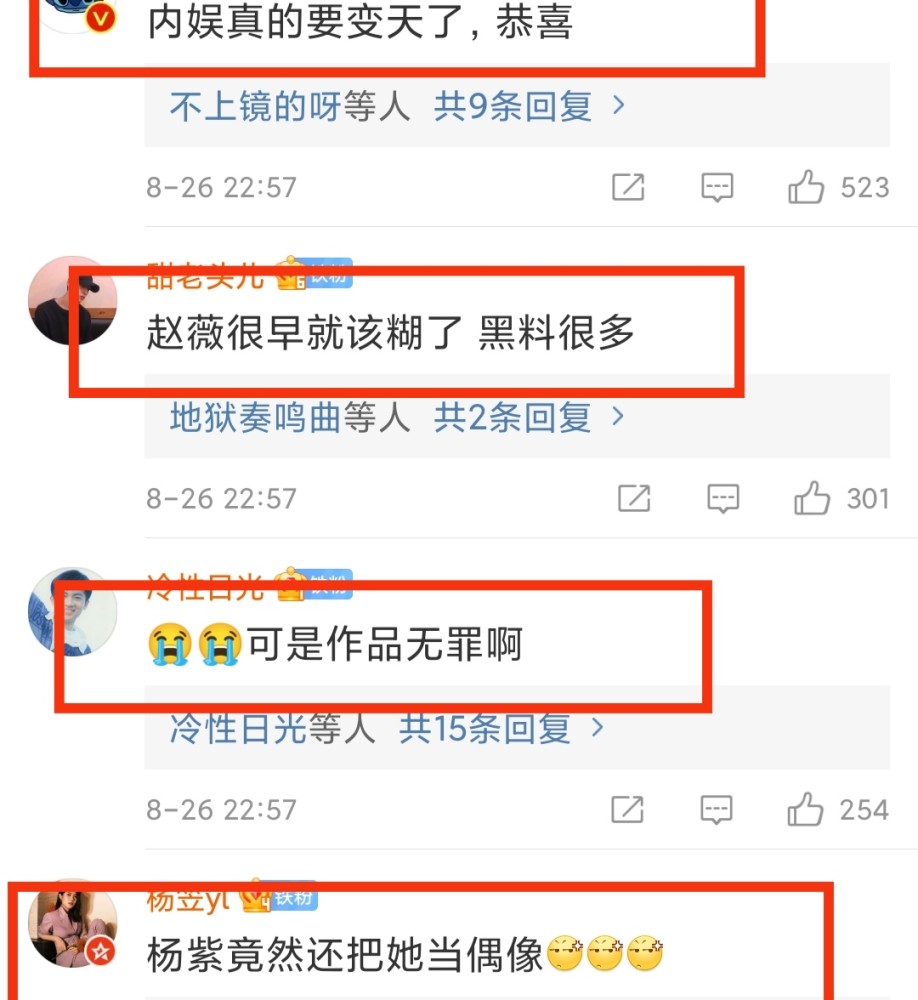Share the comment with 301 likes

(x=634, y=498)
